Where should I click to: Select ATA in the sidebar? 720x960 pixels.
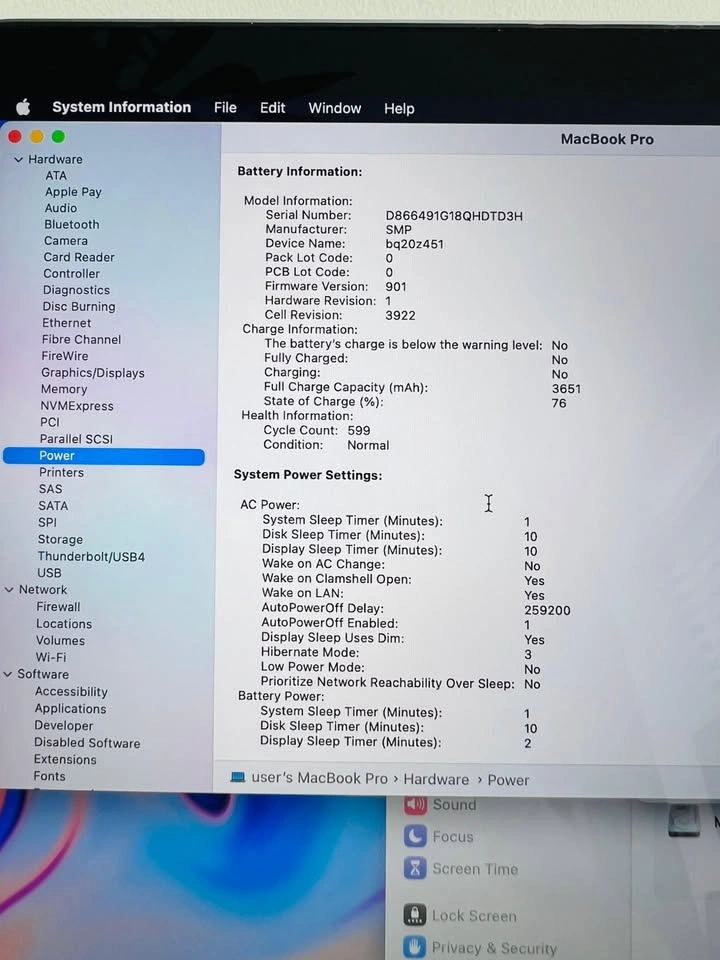tap(56, 175)
